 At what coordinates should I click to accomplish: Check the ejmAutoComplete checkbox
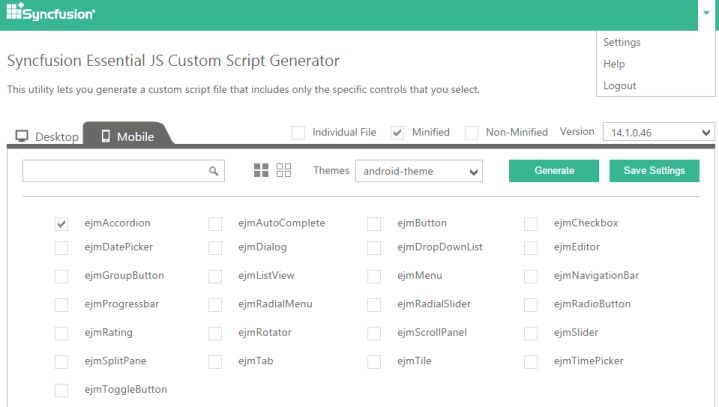click(x=215, y=224)
